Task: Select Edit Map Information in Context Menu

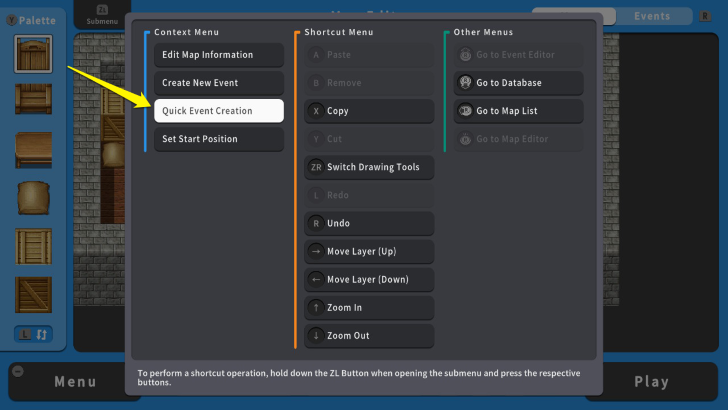Action: [219, 55]
